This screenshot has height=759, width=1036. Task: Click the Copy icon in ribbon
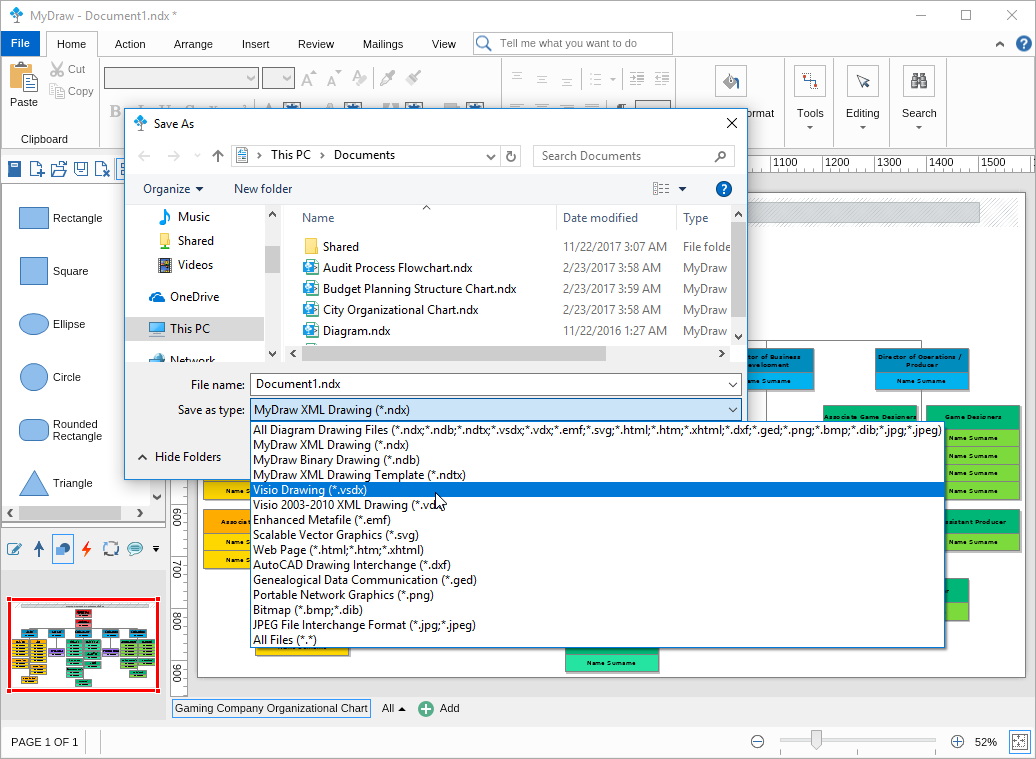(x=57, y=91)
